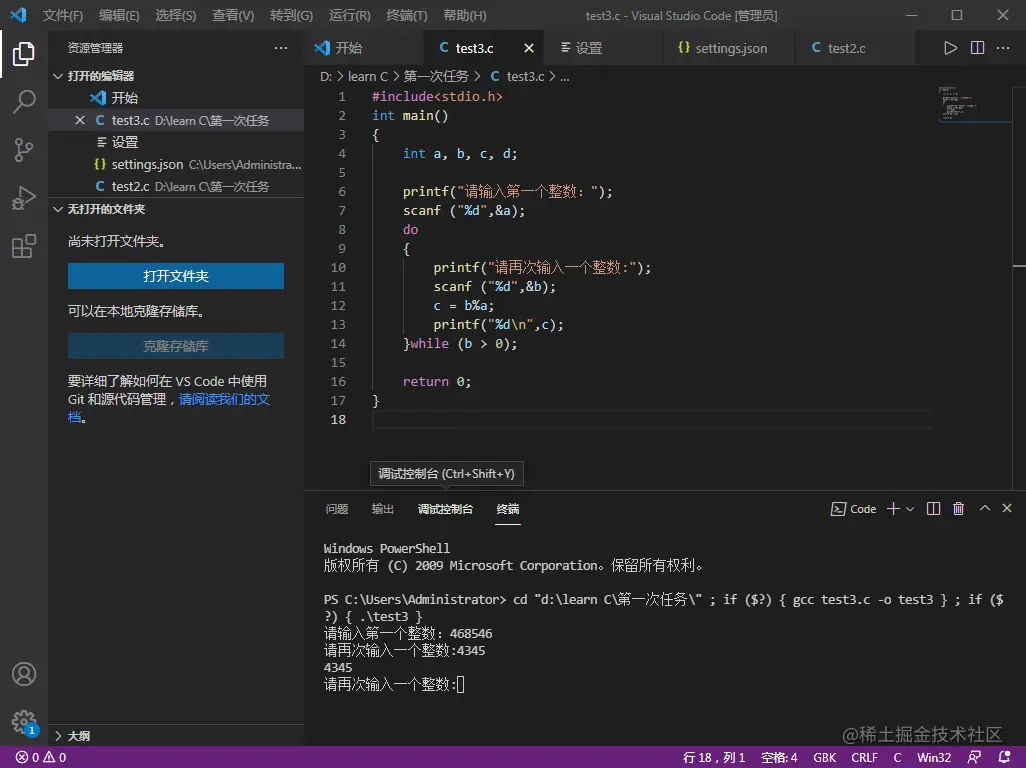Open the 终端(T) menu
This screenshot has width=1026, height=768.
[x=406, y=16]
